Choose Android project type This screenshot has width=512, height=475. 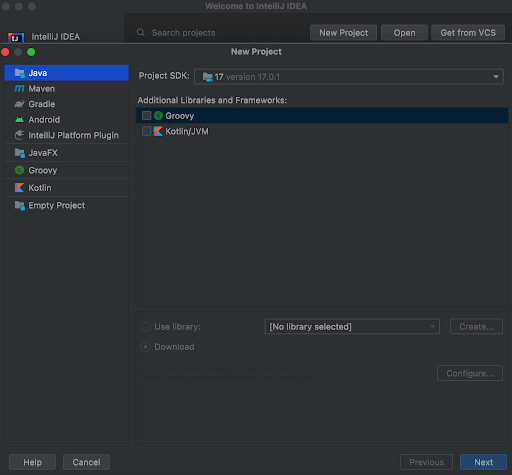tap(66, 119)
